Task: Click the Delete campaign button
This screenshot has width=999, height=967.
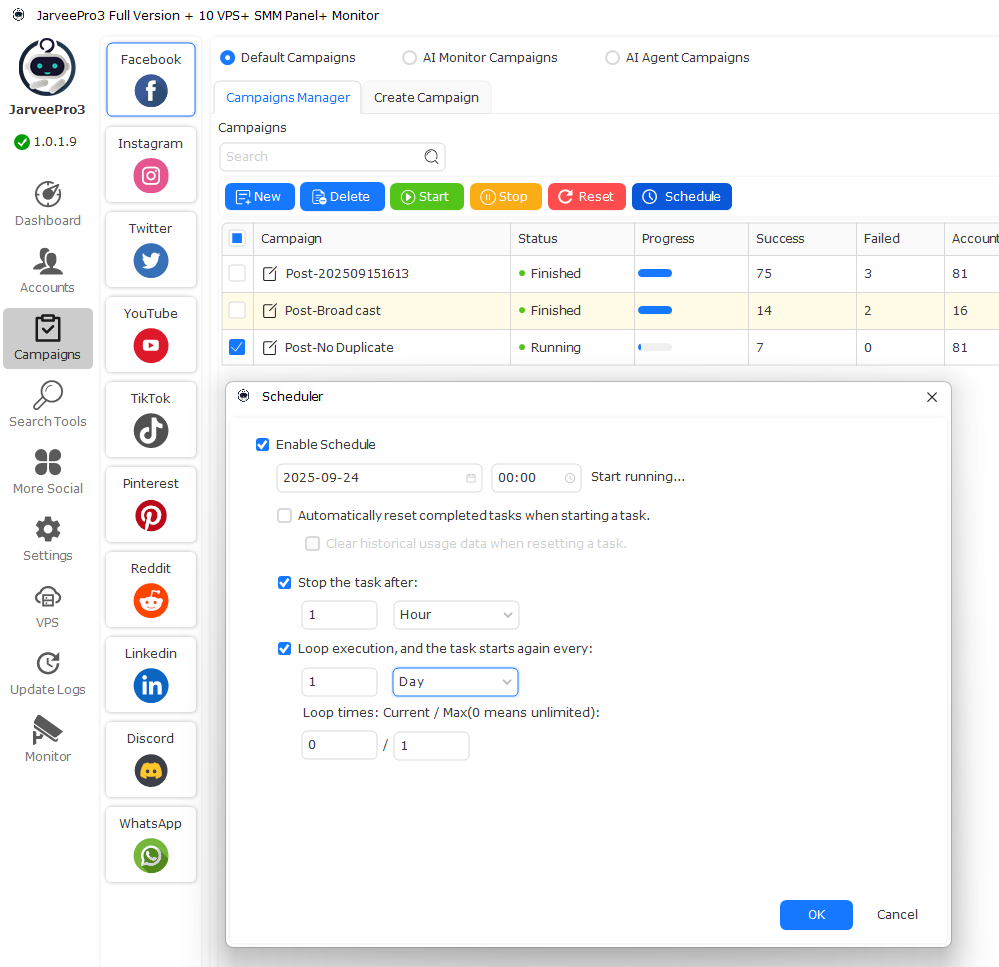Action: [342, 197]
